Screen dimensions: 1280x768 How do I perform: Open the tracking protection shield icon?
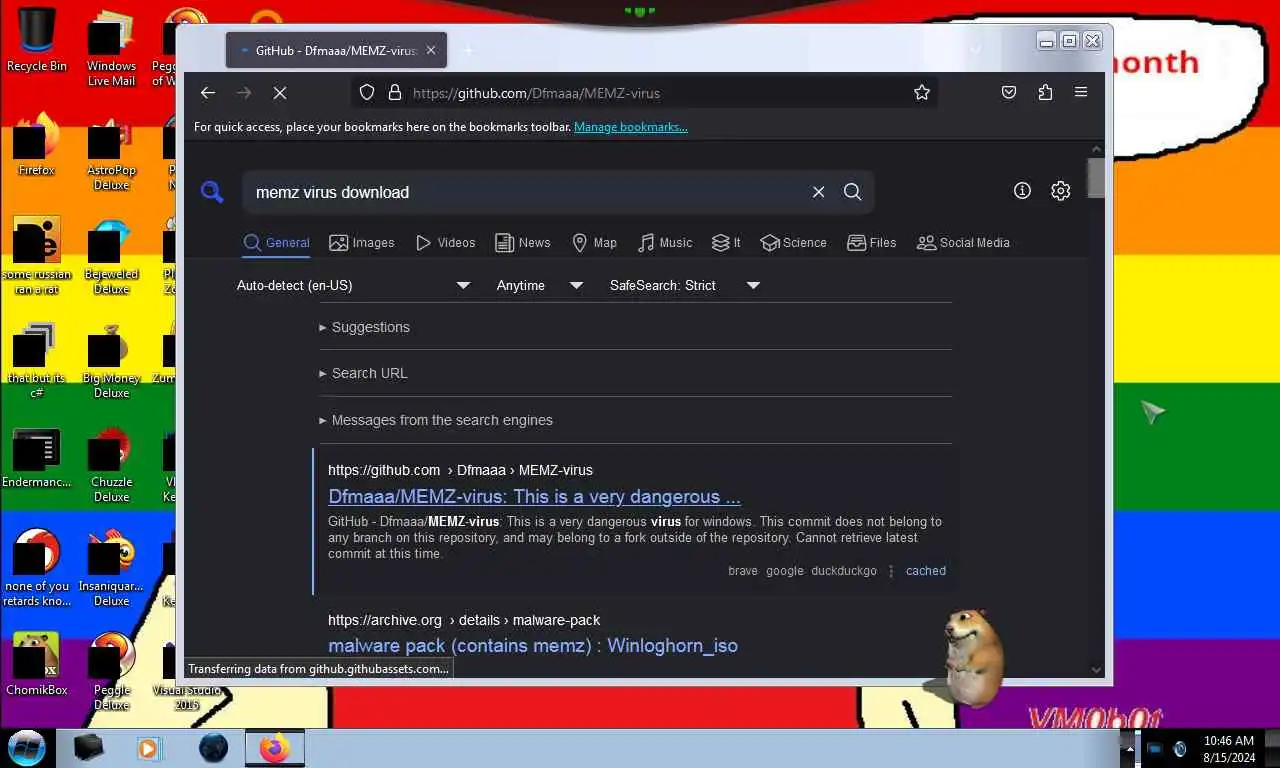click(367, 92)
